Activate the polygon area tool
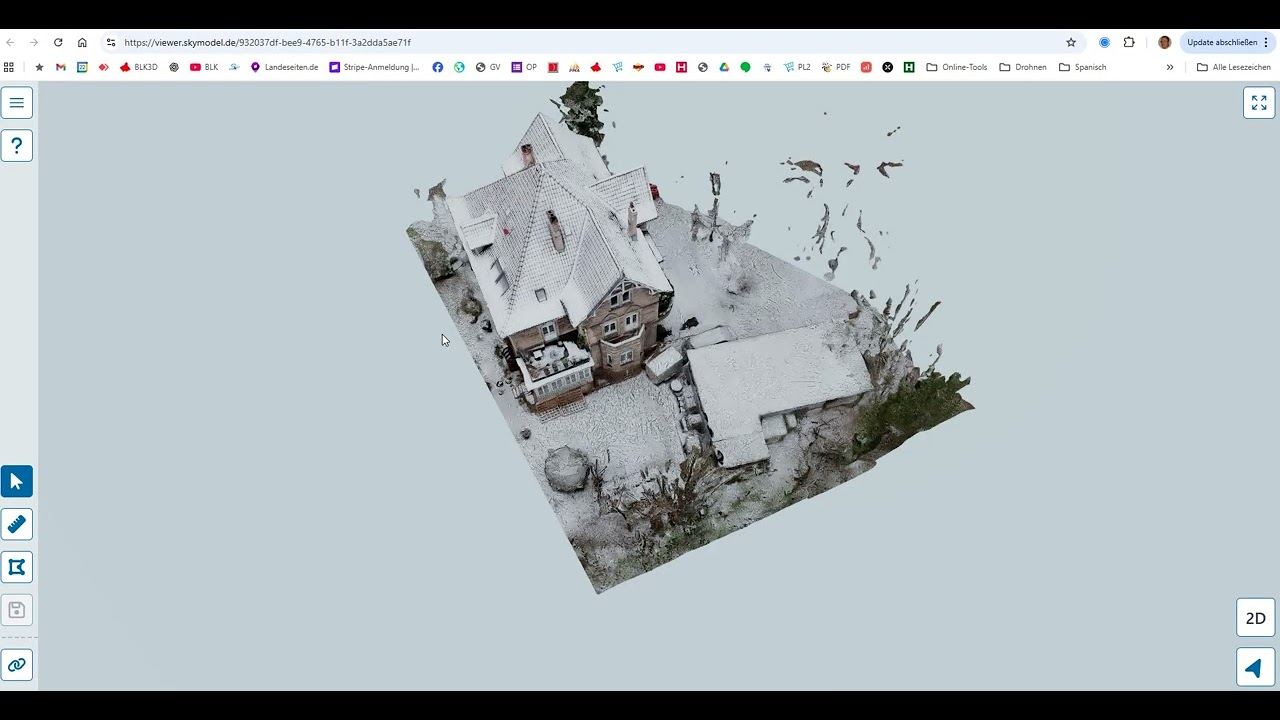The height and width of the screenshot is (720, 1280). (17, 567)
